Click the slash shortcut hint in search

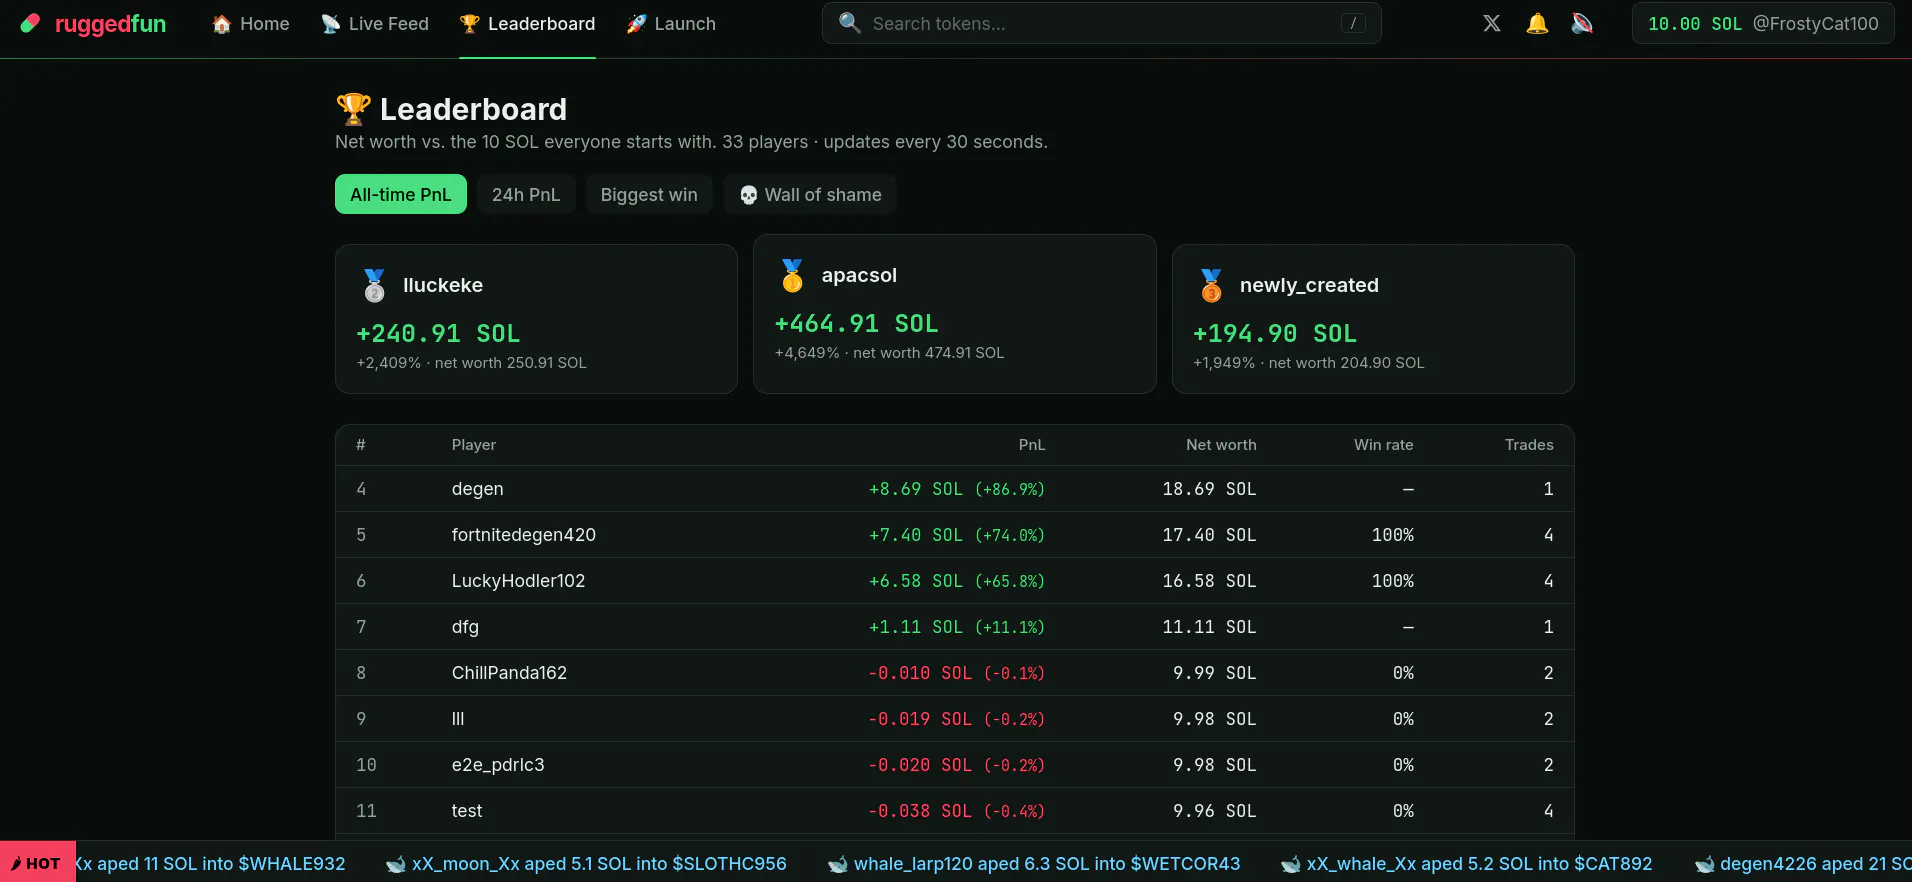pos(1353,23)
